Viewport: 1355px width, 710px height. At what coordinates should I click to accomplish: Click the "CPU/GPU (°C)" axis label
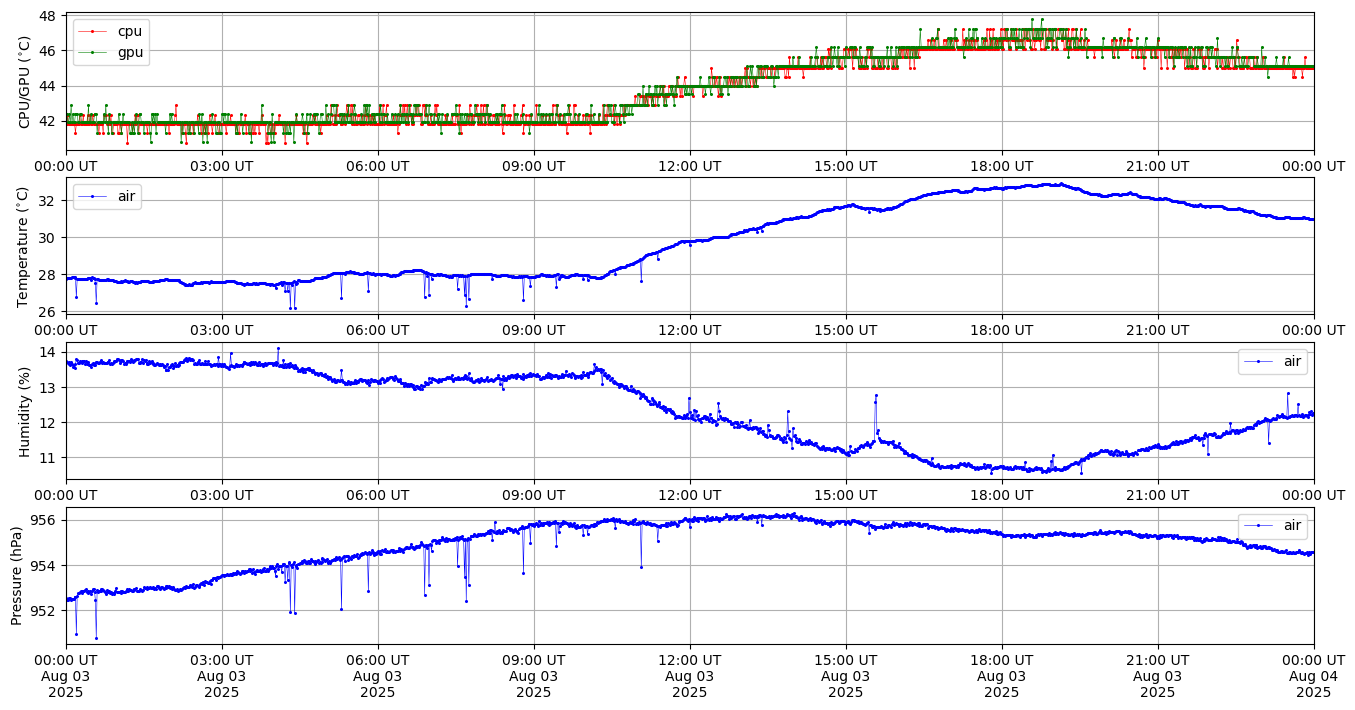pyautogui.click(x=25, y=81)
